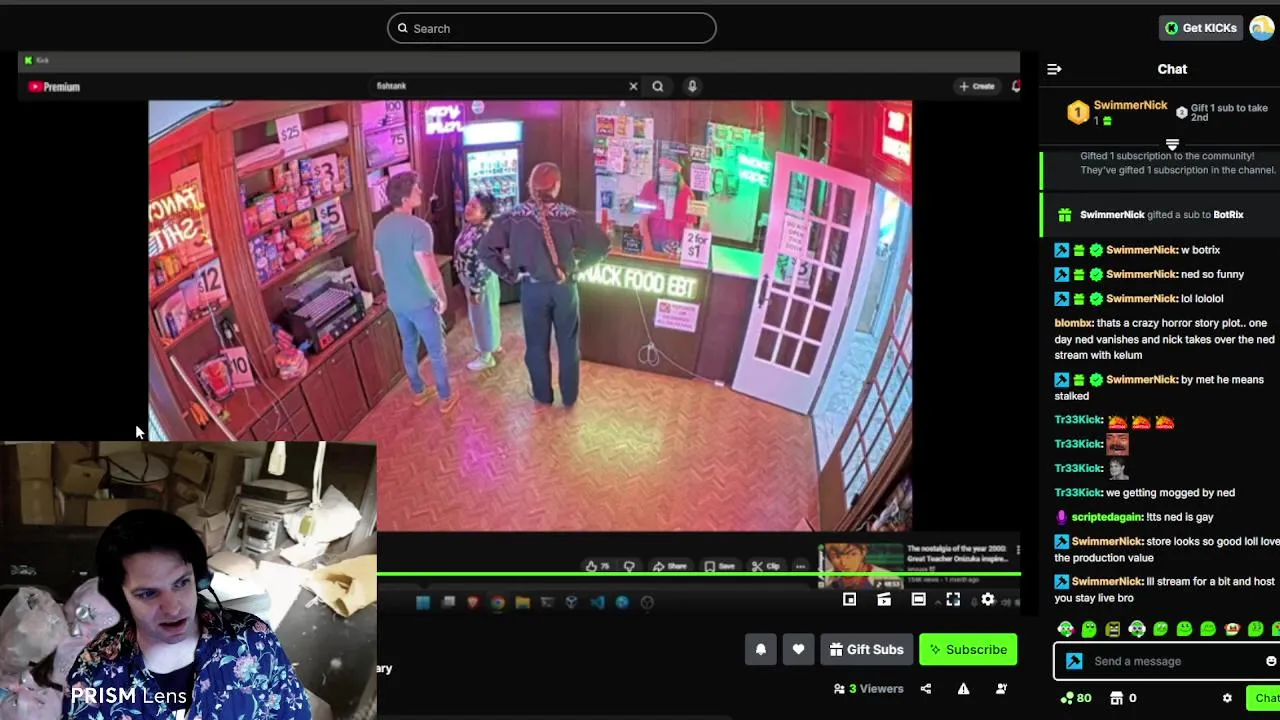Click username scriptedagain in chat
Screen dimensions: 1280x720
point(1107,517)
